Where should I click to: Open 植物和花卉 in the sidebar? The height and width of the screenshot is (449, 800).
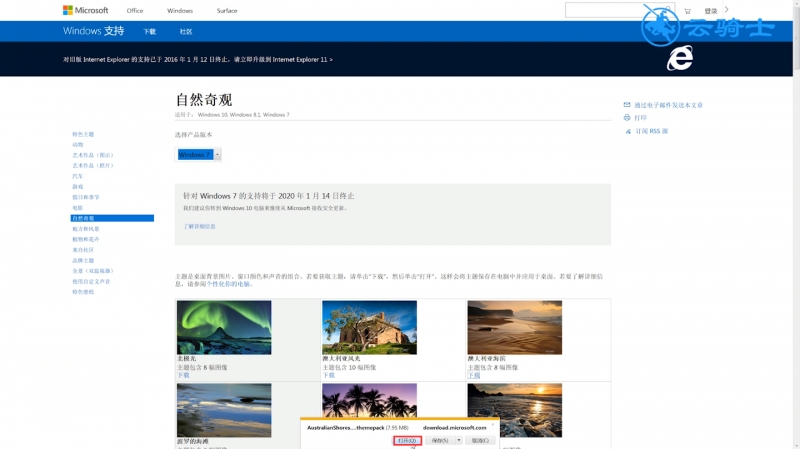(x=86, y=239)
